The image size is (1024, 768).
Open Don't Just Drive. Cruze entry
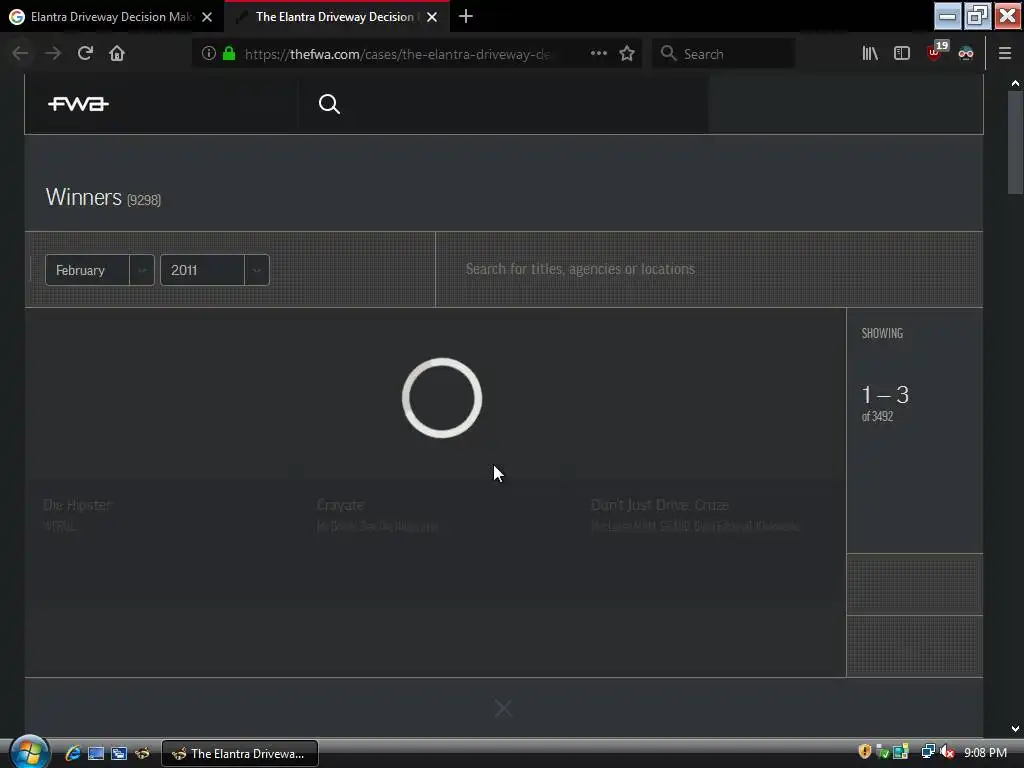660,505
